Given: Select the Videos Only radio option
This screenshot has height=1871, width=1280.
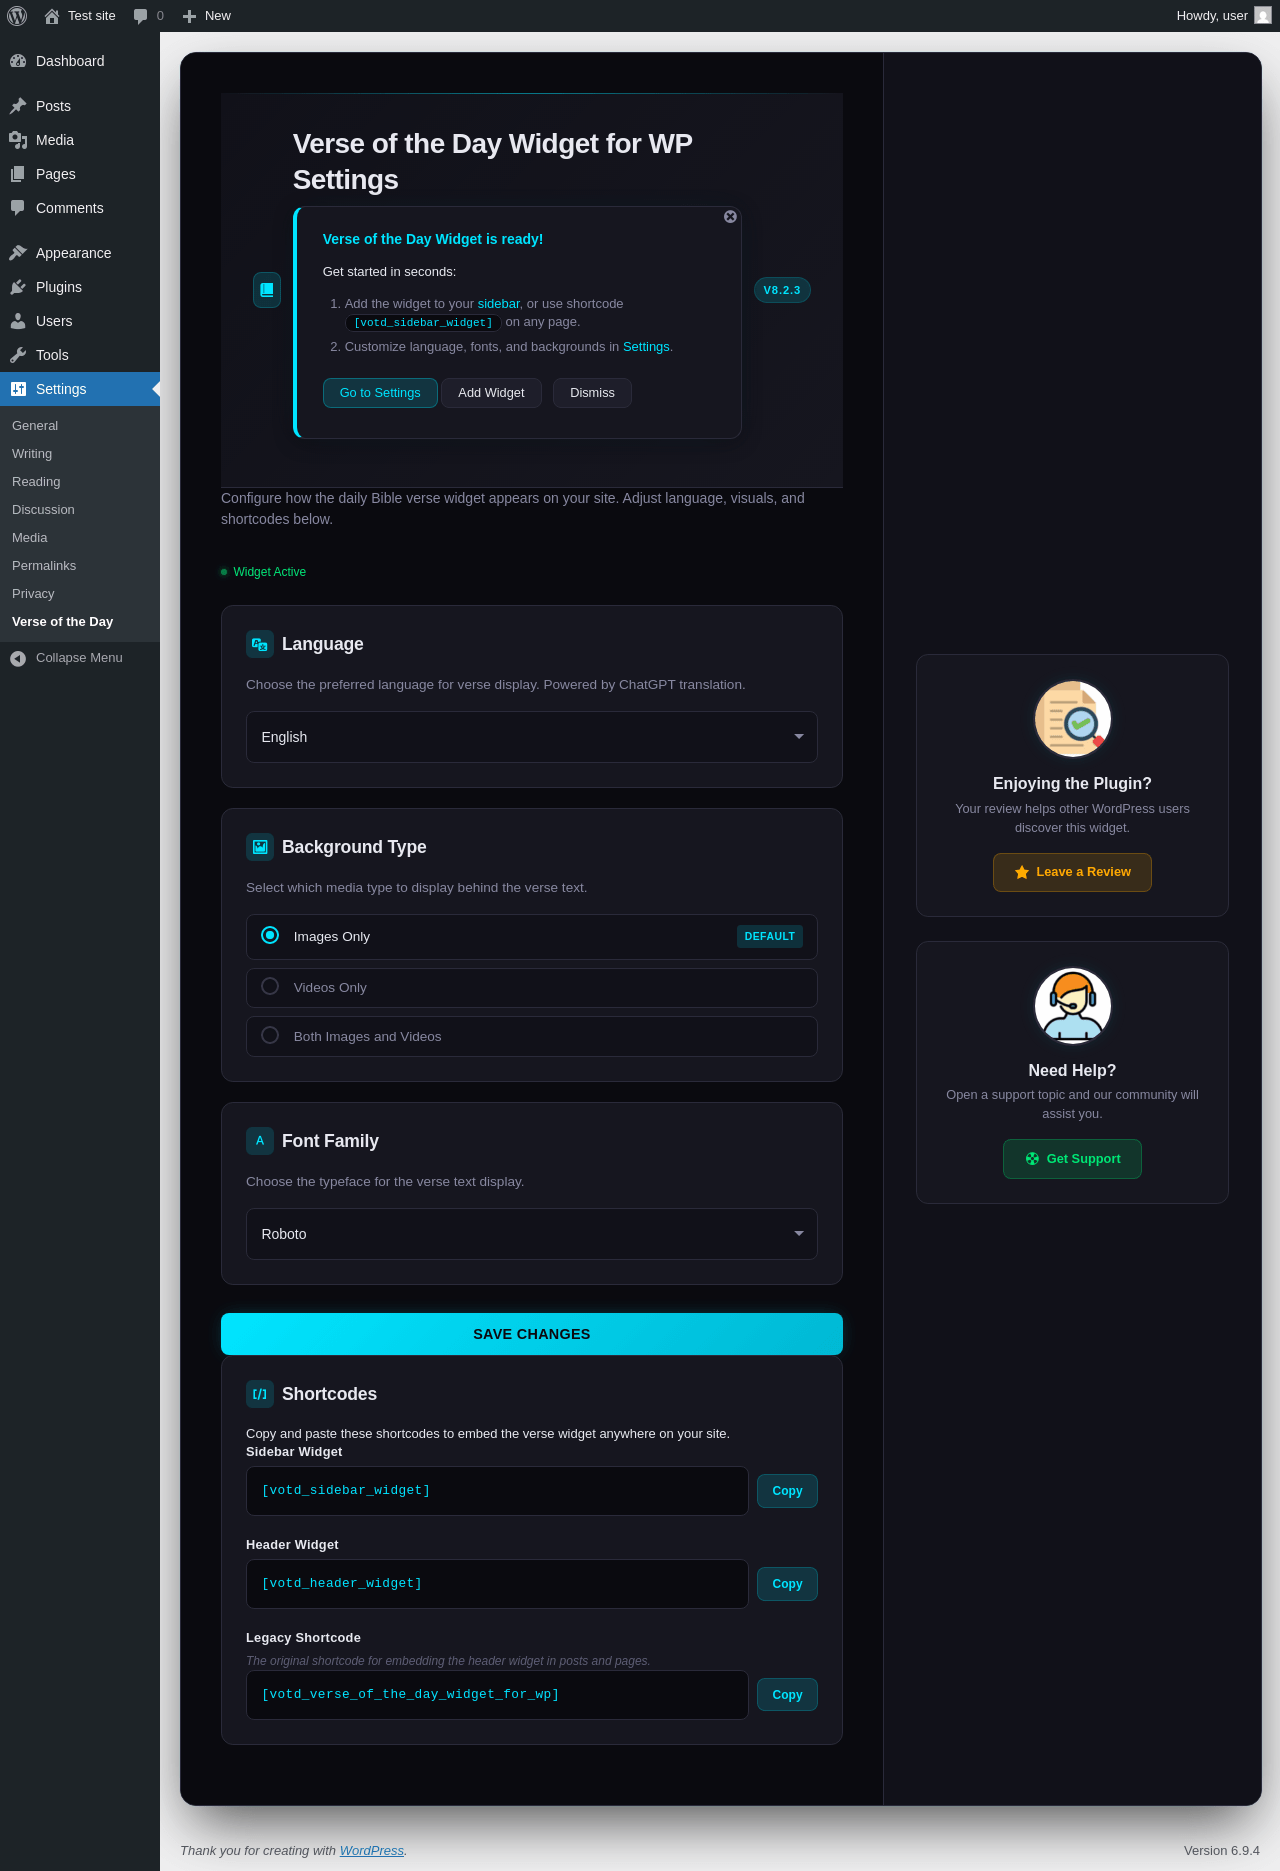Looking at the screenshot, I should point(270,986).
